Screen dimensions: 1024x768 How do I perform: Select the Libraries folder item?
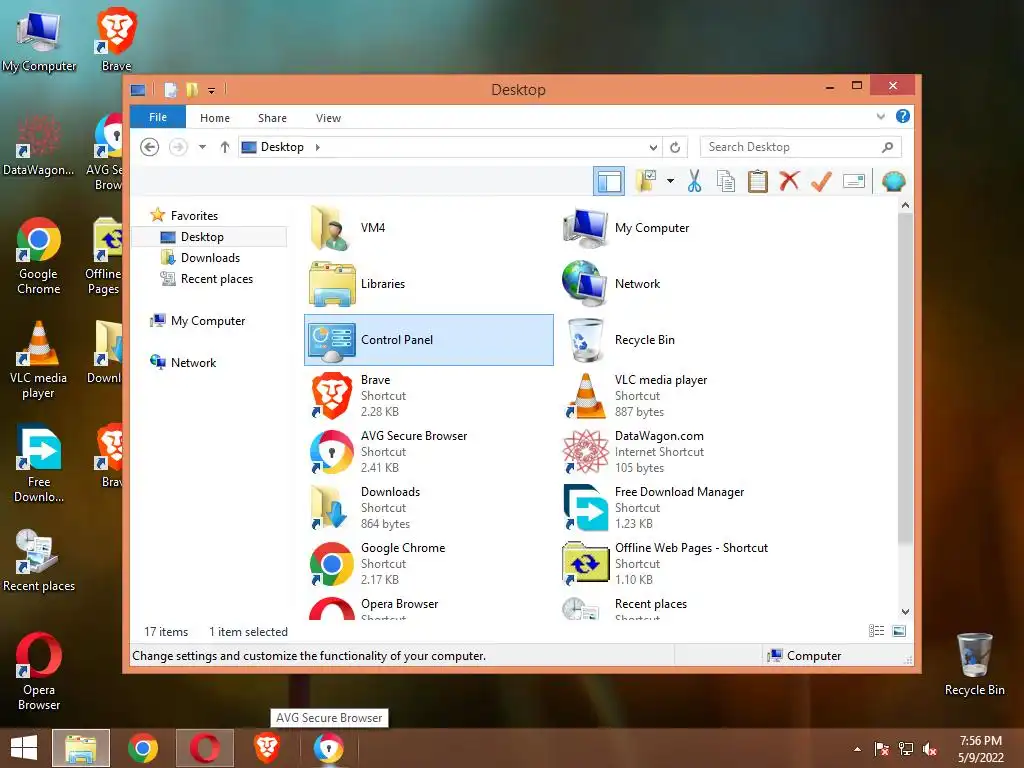point(428,284)
